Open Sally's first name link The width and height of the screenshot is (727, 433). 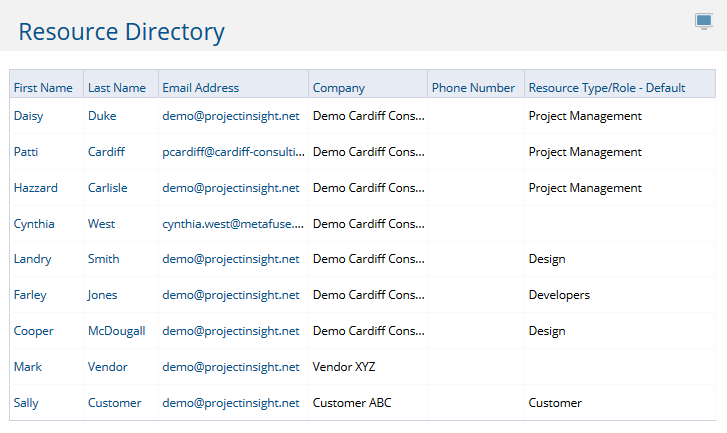pyautogui.click(x=26, y=403)
